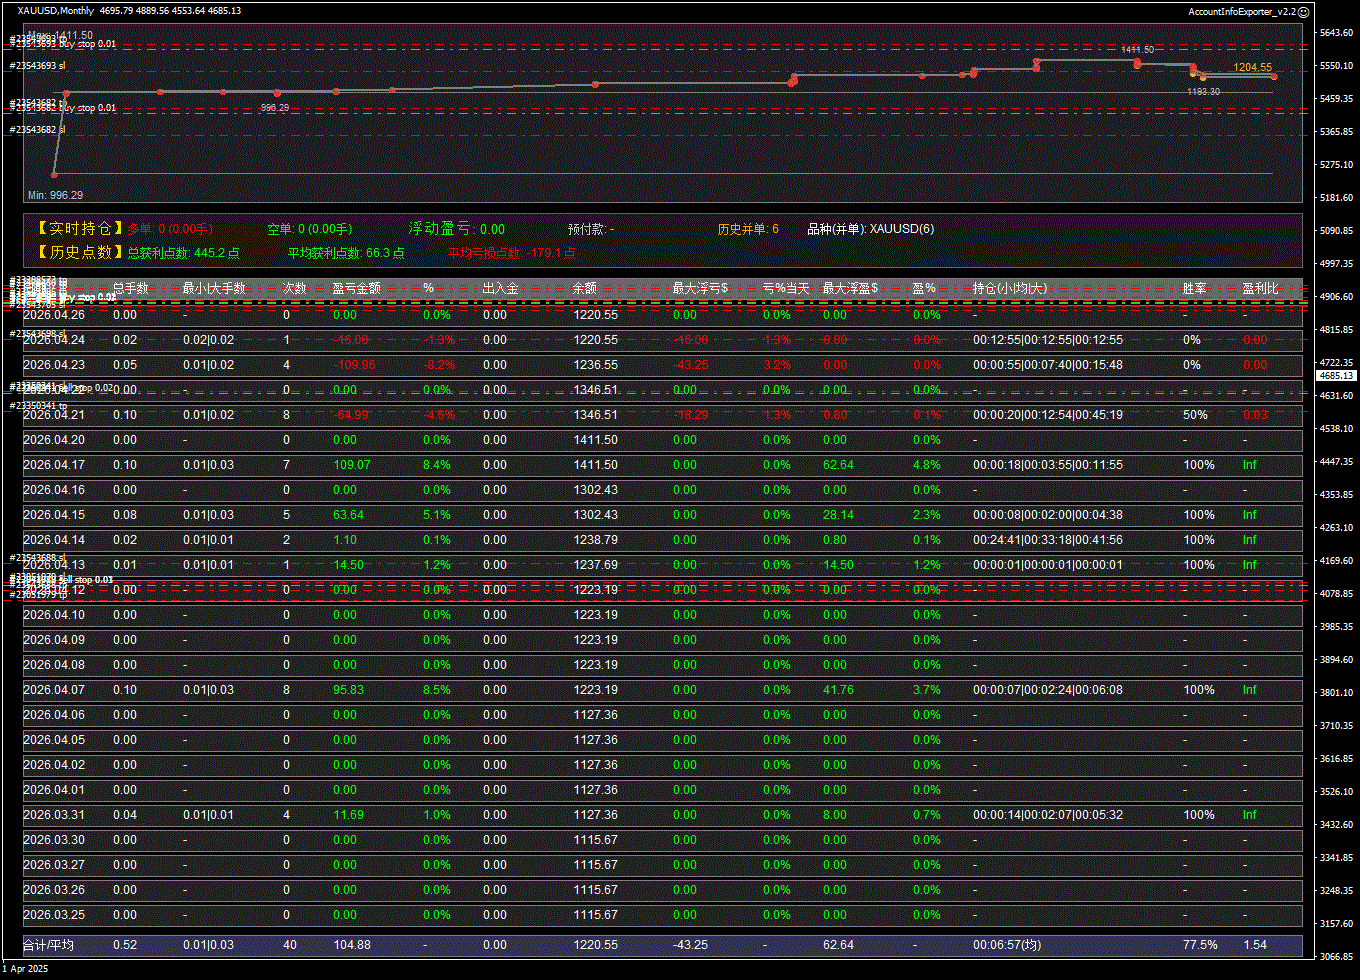Click the AccountInfoExporter_v2.2 label
The width and height of the screenshot is (1360, 980).
pyautogui.click(x=1241, y=11)
